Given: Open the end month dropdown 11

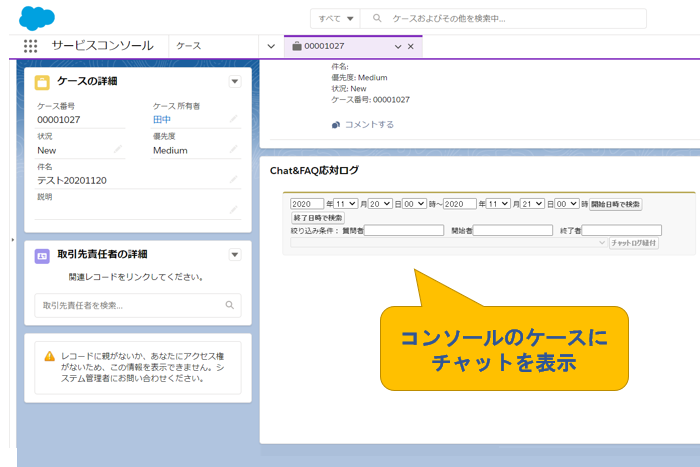Looking at the screenshot, I should (498, 204).
